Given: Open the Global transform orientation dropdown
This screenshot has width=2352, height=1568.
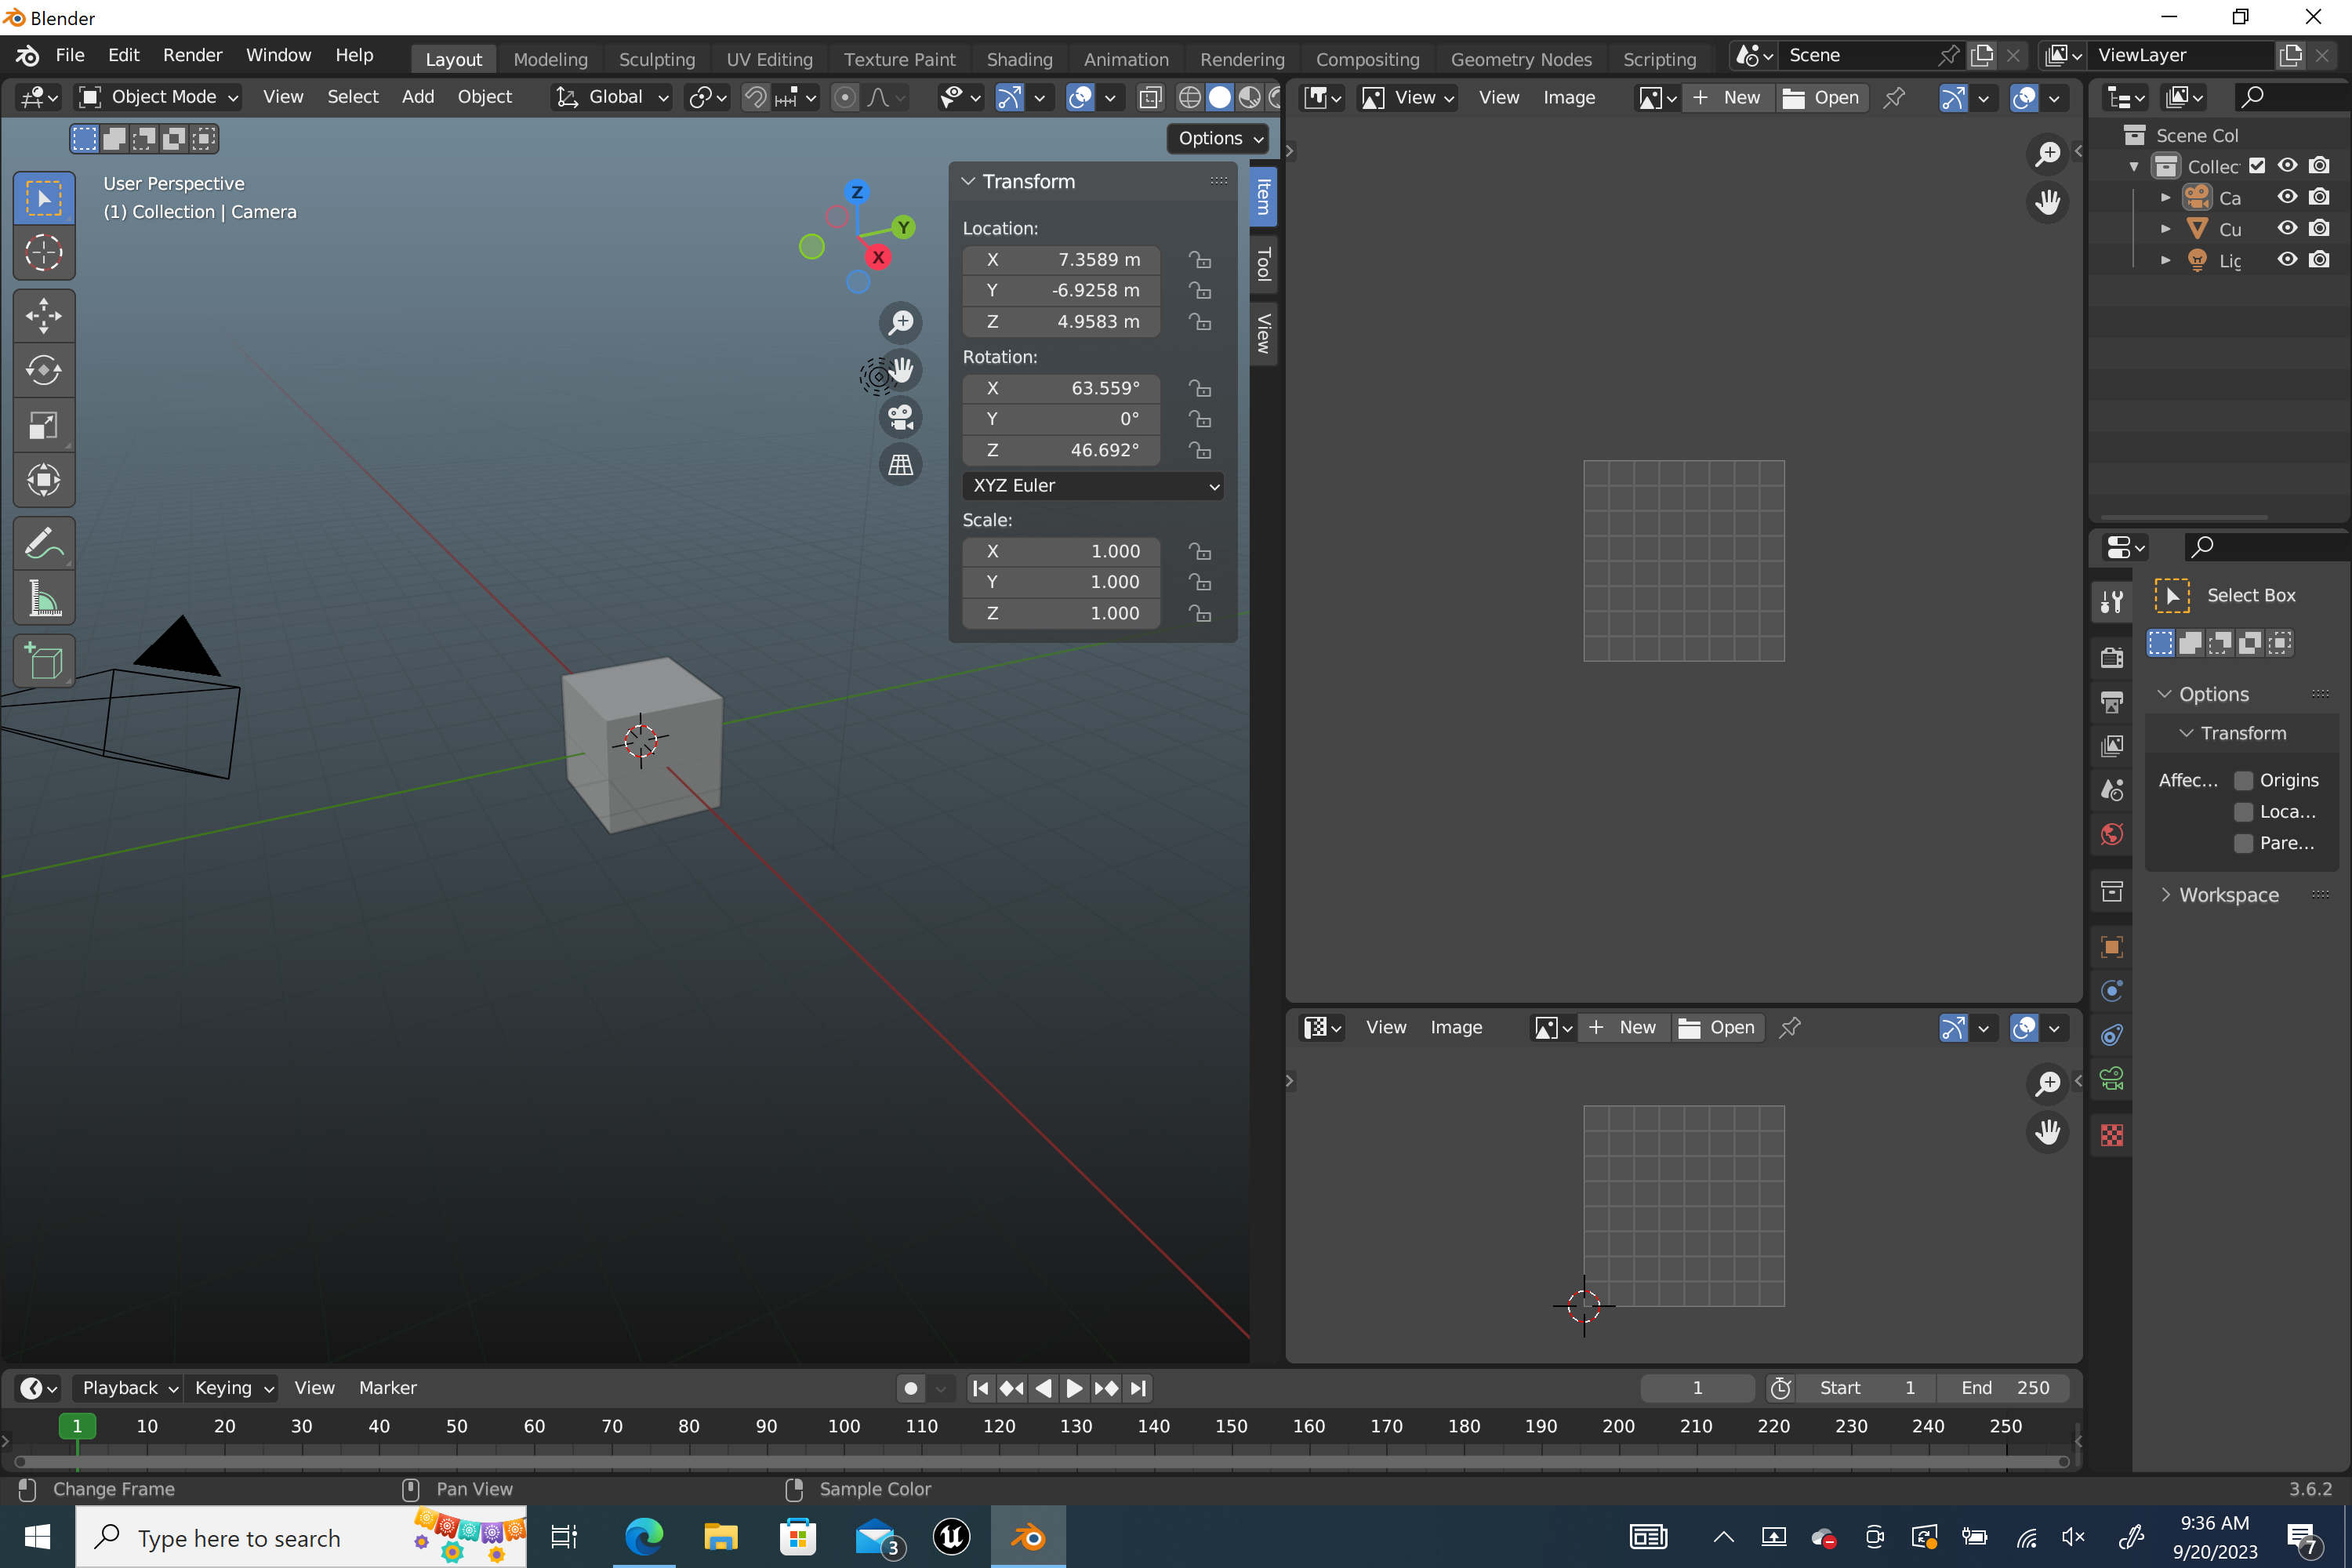Looking at the screenshot, I should [612, 97].
